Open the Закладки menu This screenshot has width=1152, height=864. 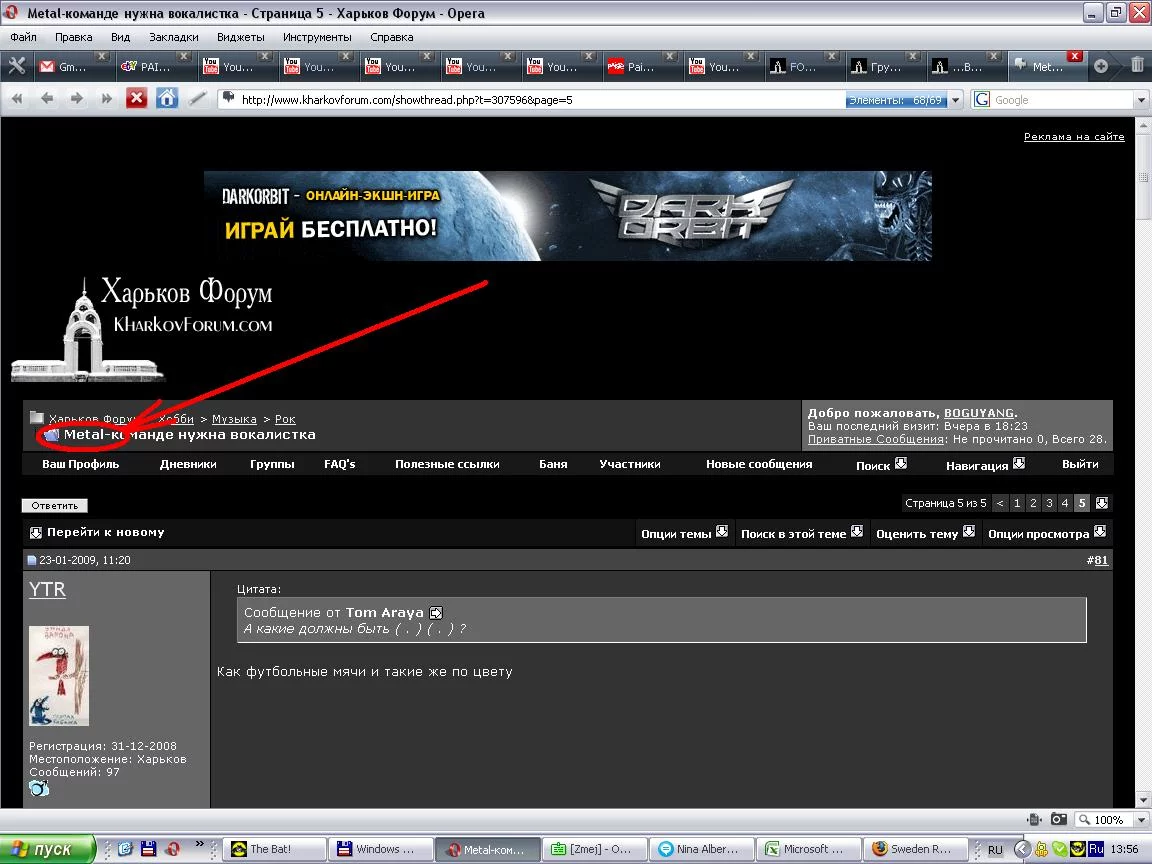pyautogui.click(x=173, y=37)
